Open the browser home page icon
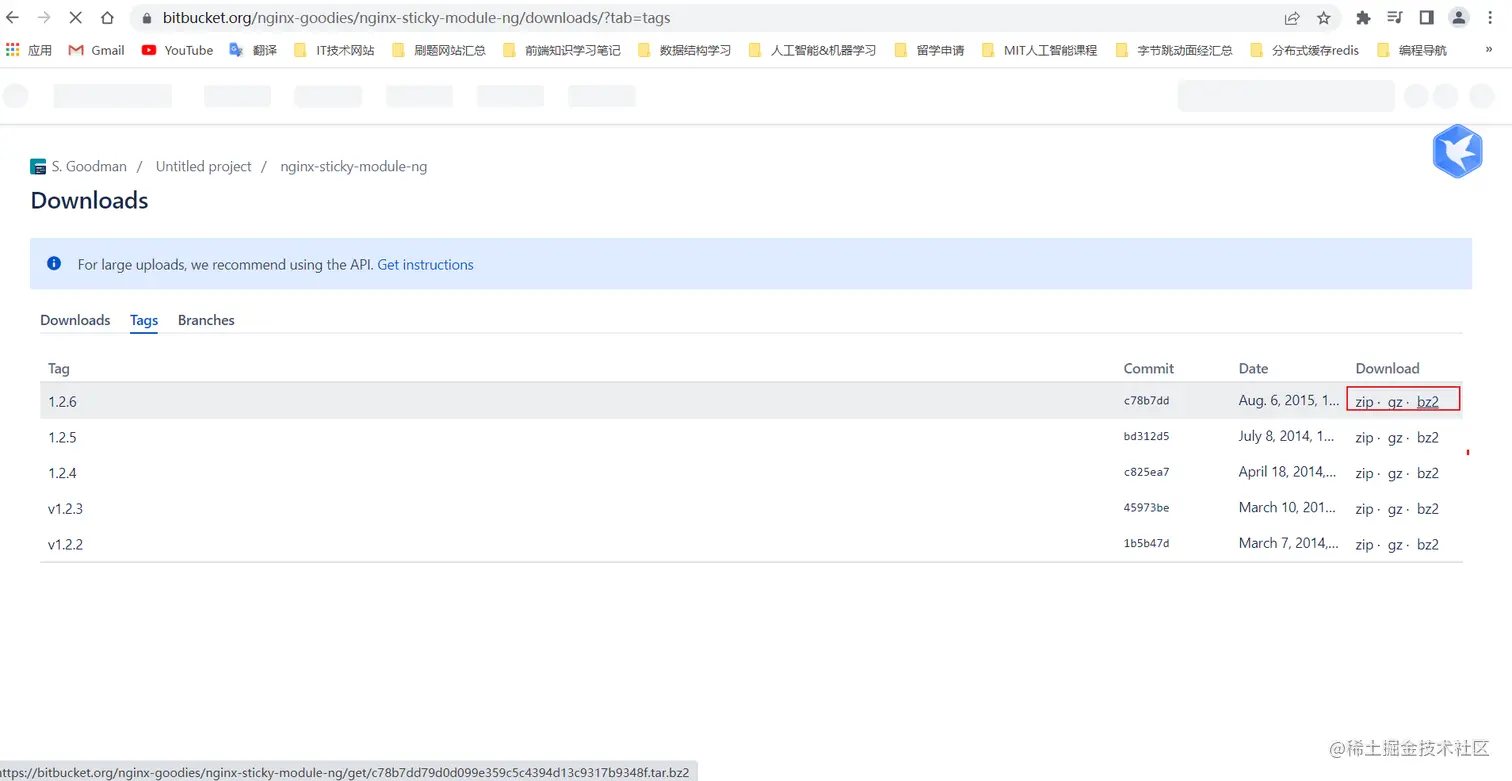Viewport: 1512px width, 781px height. pos(108,18)
